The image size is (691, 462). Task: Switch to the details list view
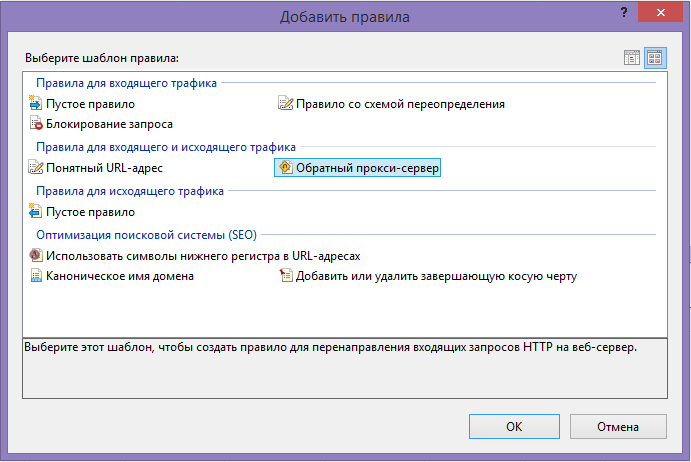click(x=632, y=58)
